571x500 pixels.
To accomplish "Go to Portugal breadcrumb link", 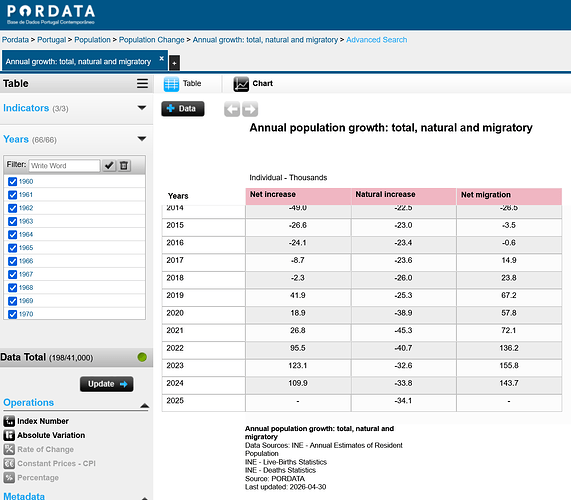I will [51, 40].
